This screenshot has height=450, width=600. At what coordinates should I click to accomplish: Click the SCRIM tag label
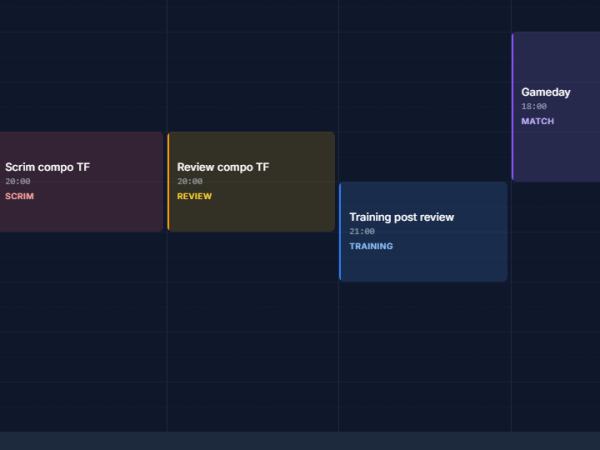coord(20,196)
